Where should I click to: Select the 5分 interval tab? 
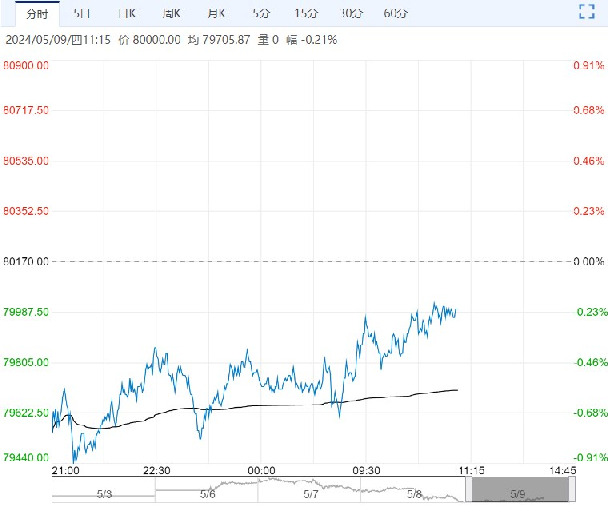tap(260, 13)
